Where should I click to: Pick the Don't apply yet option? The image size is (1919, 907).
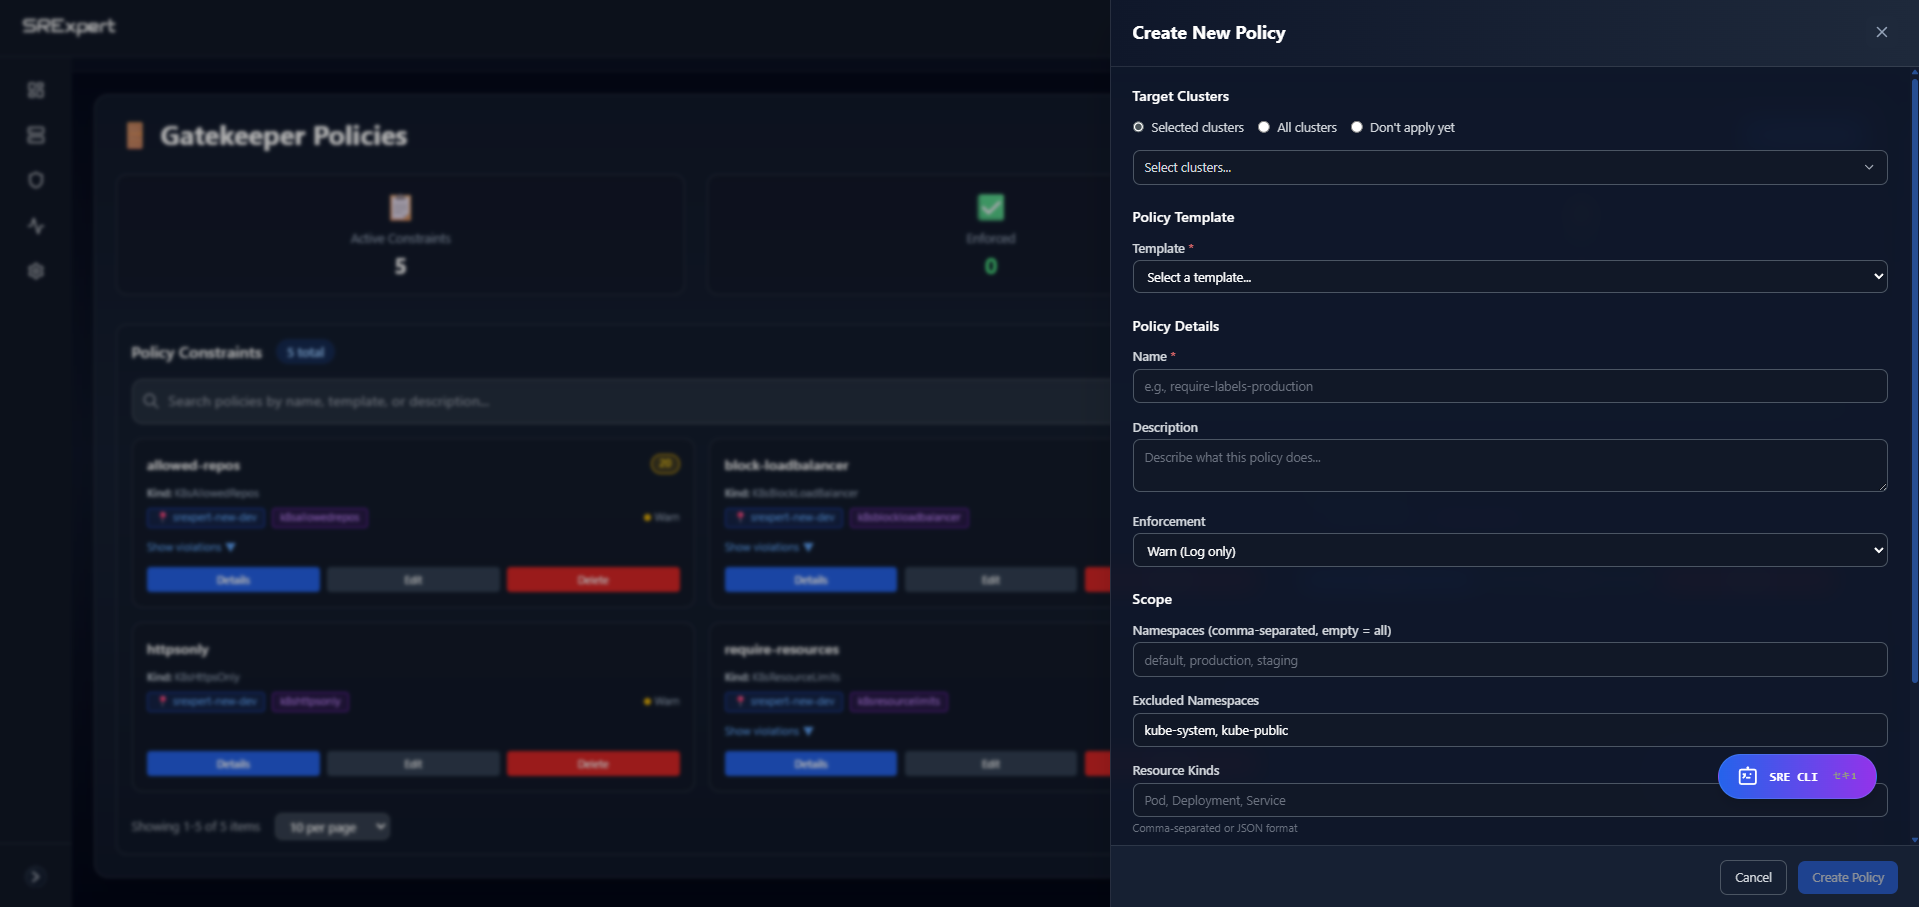[x=1357, y=127]
